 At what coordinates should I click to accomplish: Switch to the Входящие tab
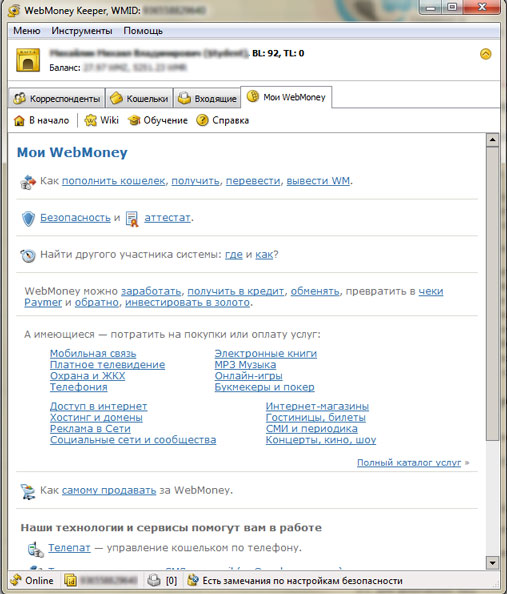click(207, 98)
